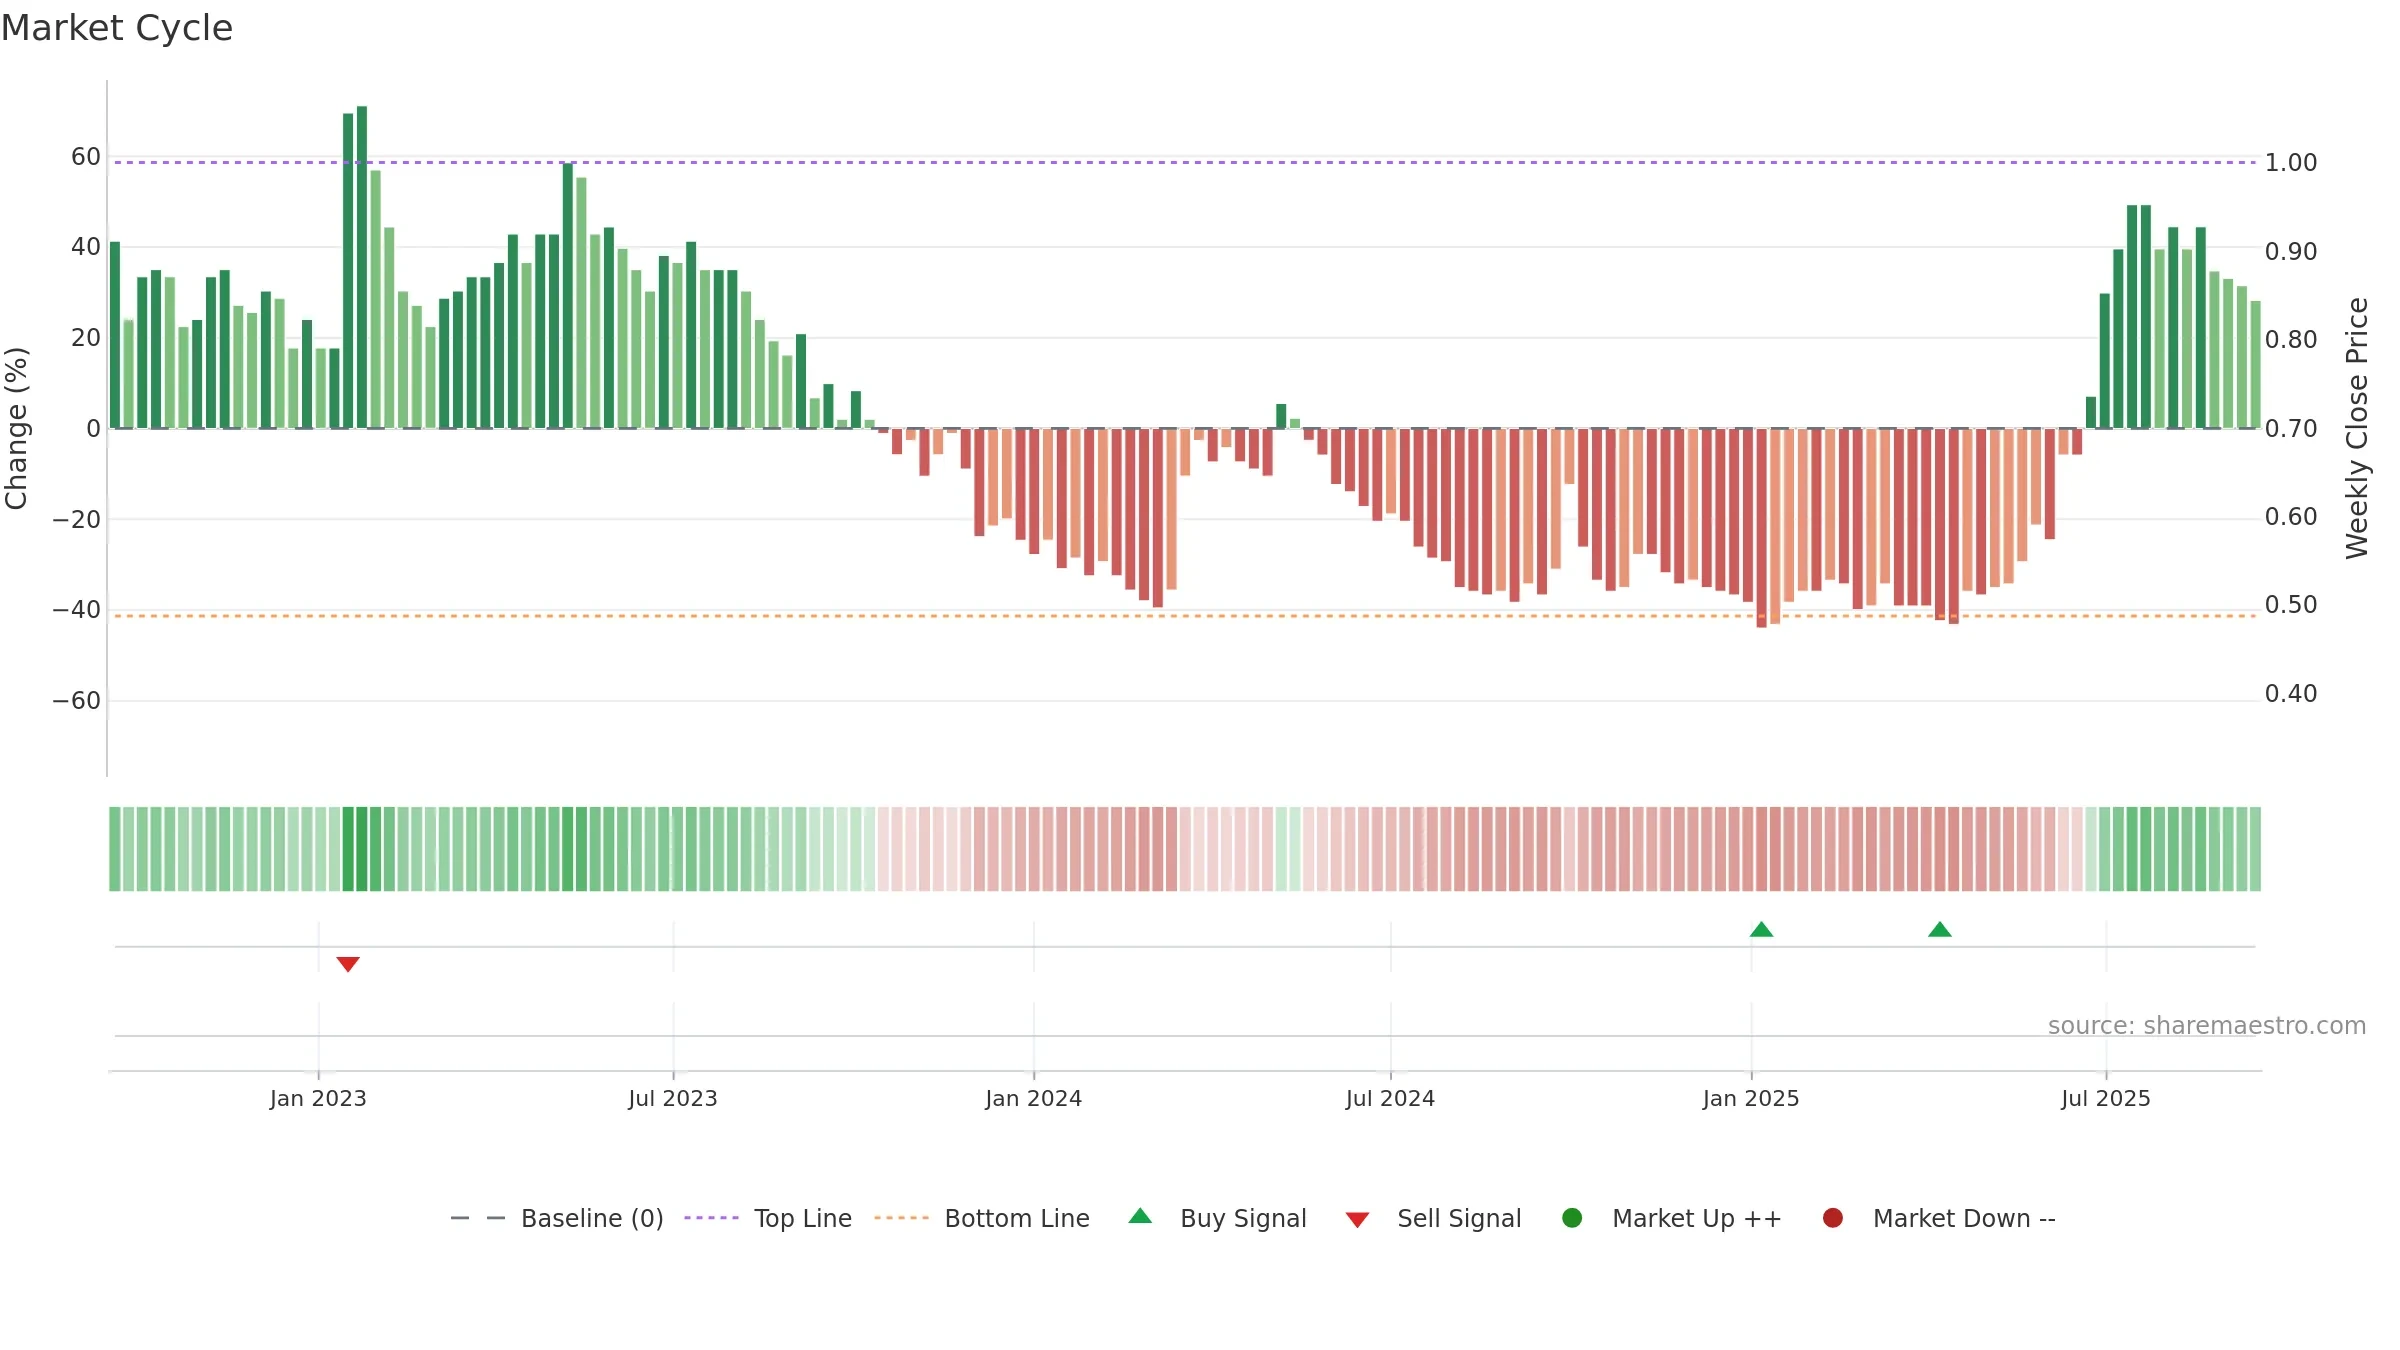Click the Jan 2023 x-axis label
Viewport: 2400px width, 1350px height.
coord(318,1099)
